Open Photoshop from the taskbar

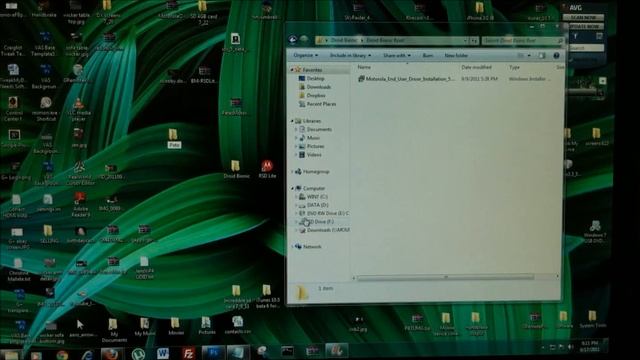(x=213, y=353)
